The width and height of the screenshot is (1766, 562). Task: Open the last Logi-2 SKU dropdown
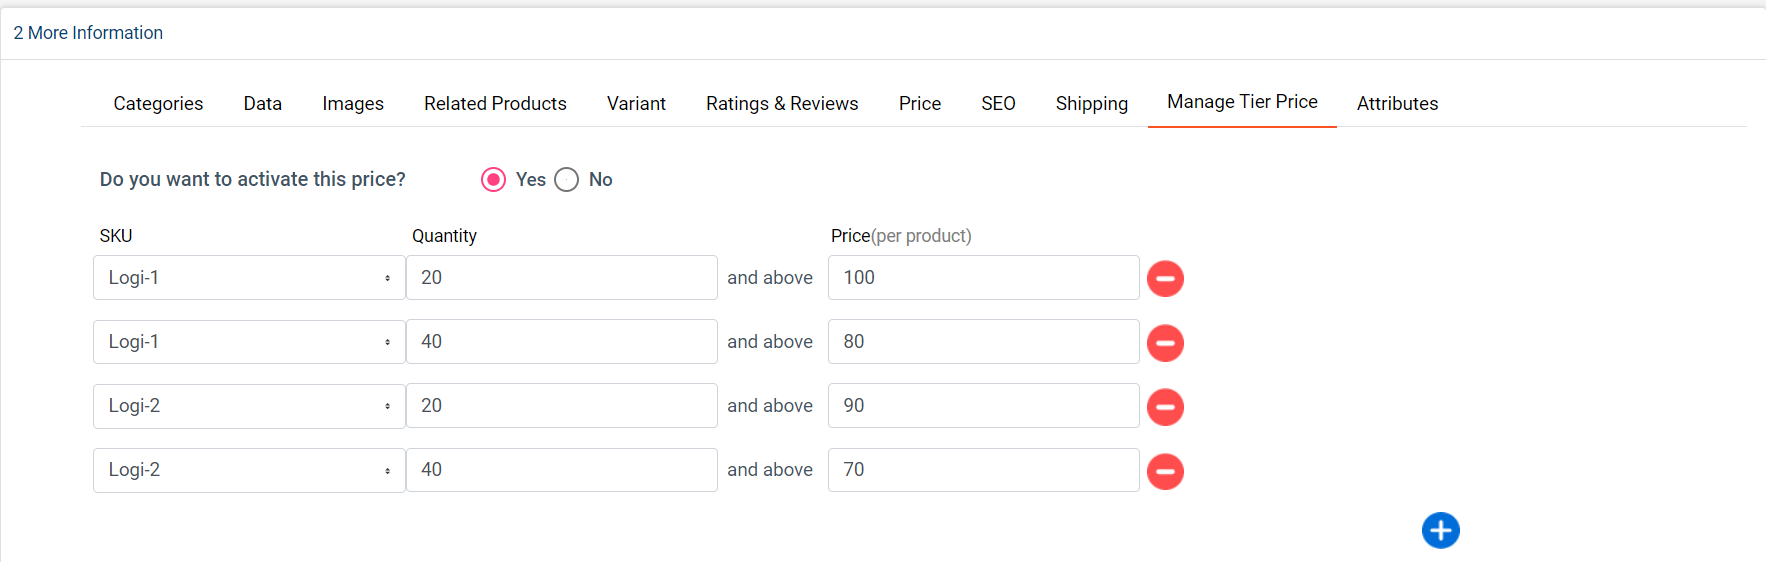(x=249, y=469)
